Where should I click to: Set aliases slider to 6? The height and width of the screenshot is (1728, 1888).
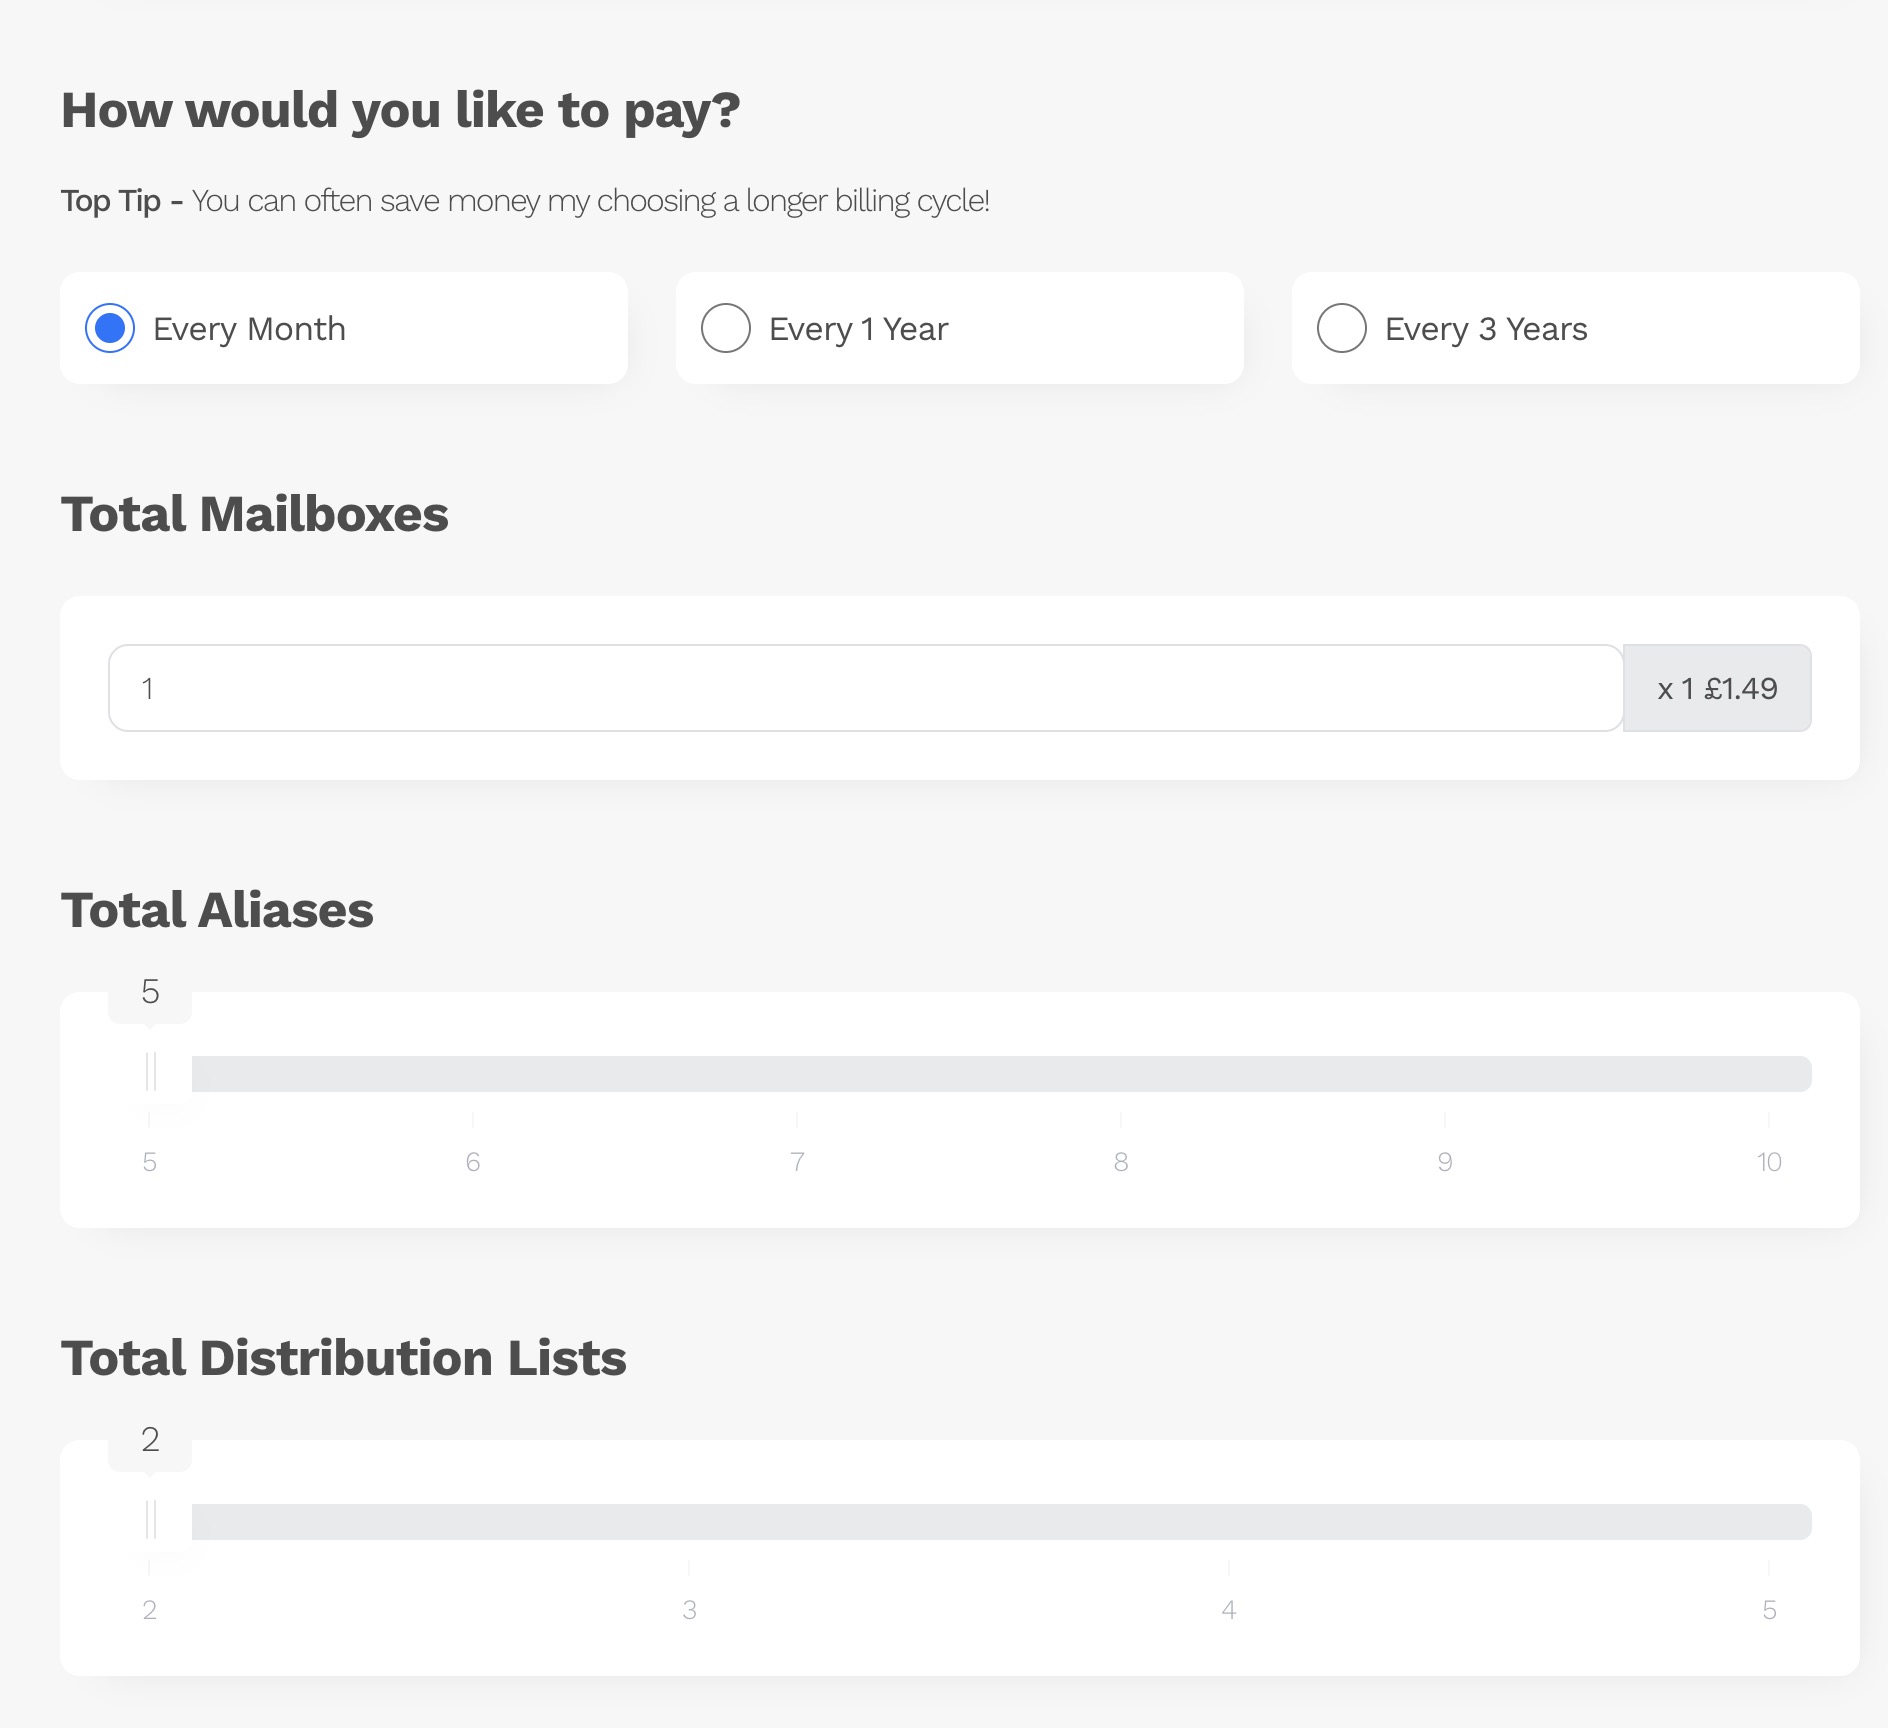[x=473, y=1074]
